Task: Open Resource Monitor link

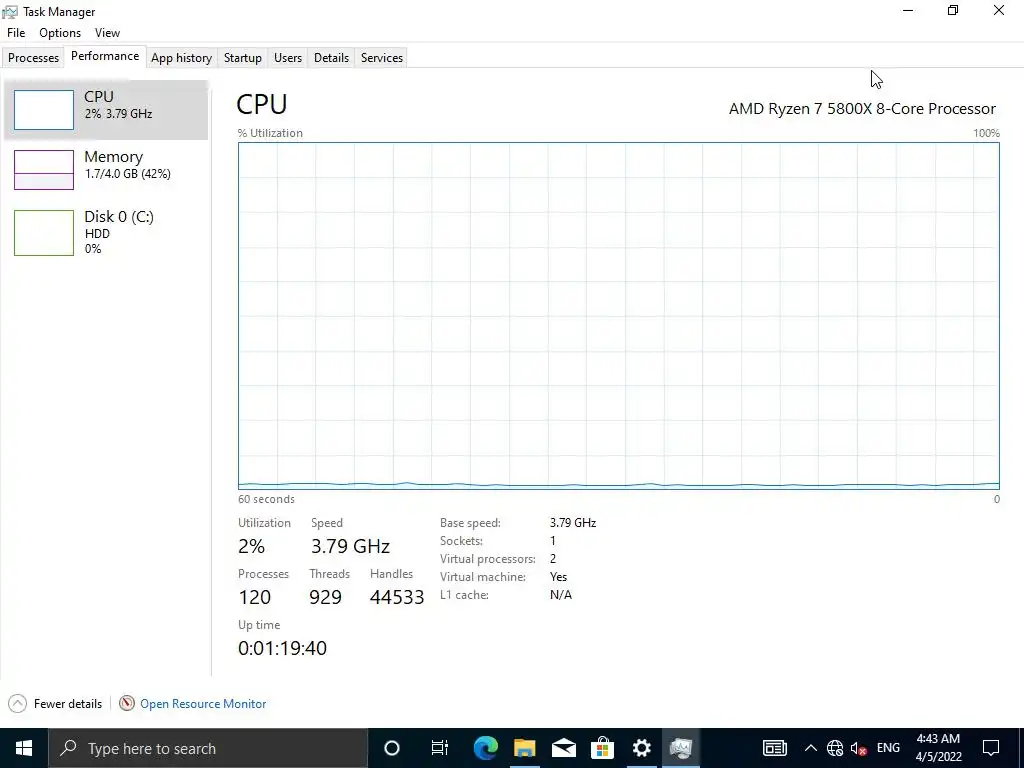Action: (203, 704)
